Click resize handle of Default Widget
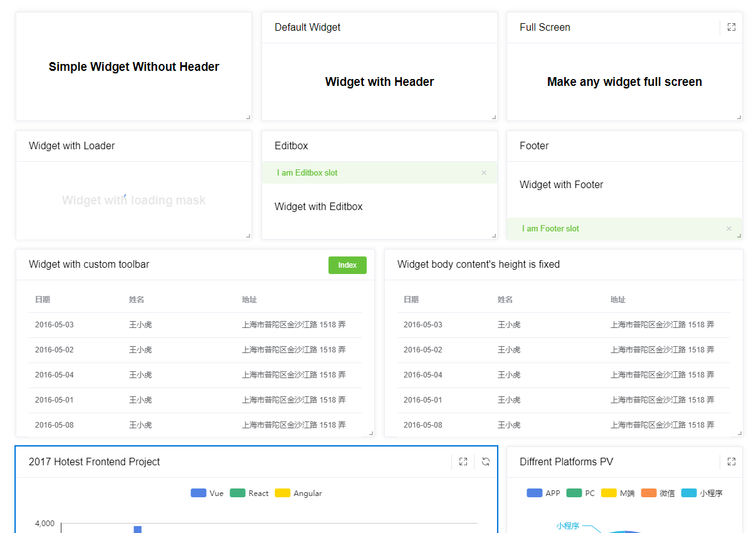 coord(494,117)
